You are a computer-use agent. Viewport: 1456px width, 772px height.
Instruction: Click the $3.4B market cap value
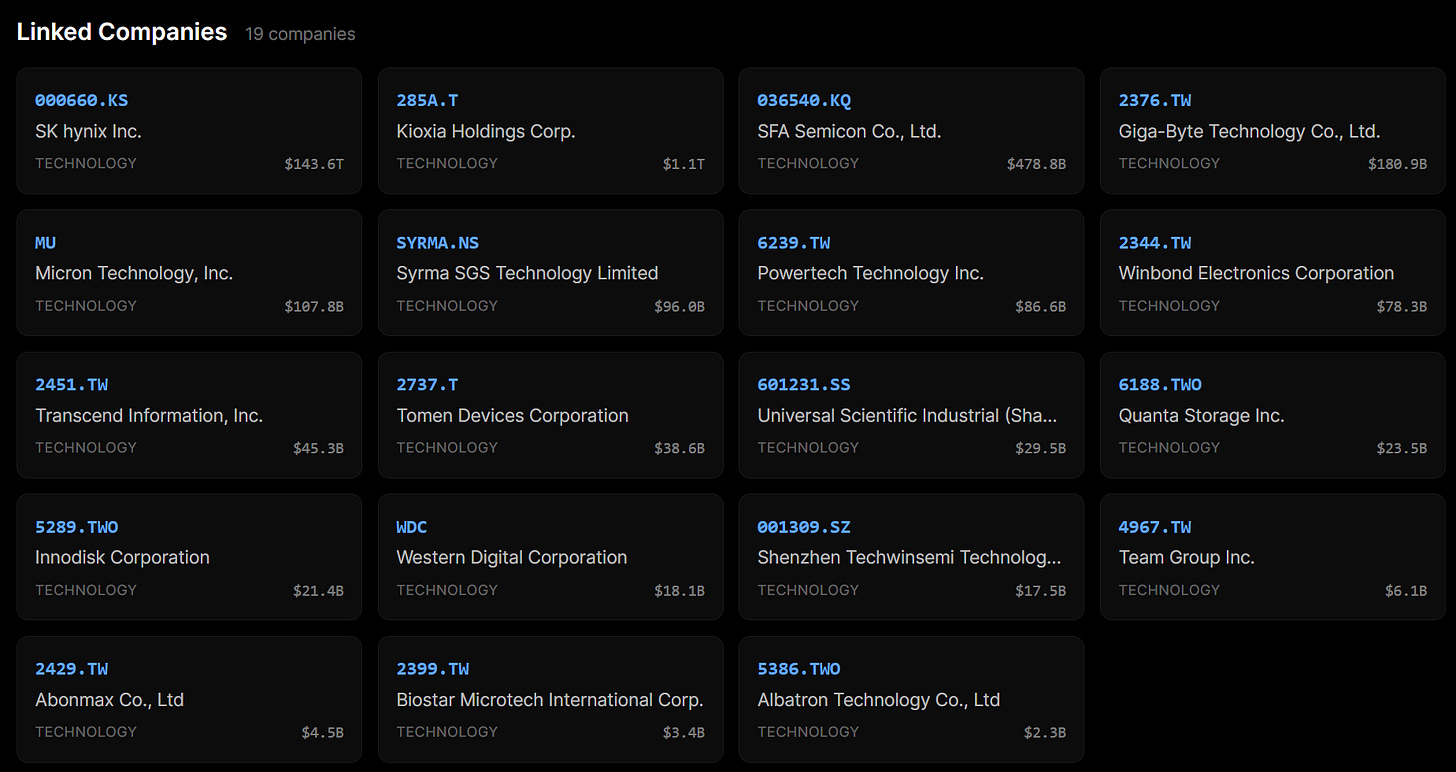[684, 733]
